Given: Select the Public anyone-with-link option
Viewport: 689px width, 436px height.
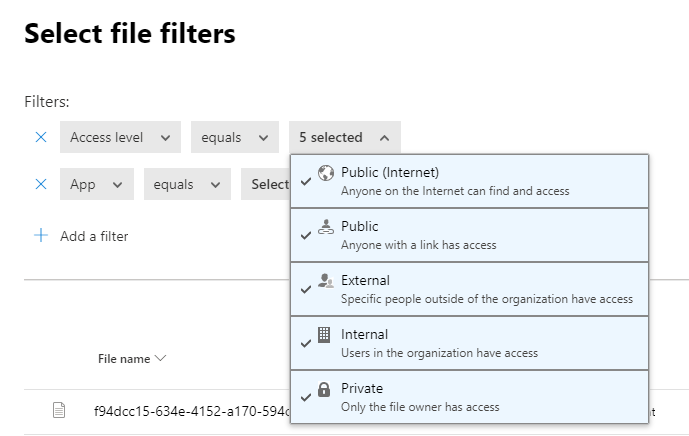Looking at the screenshot, I should coord(469,235).
